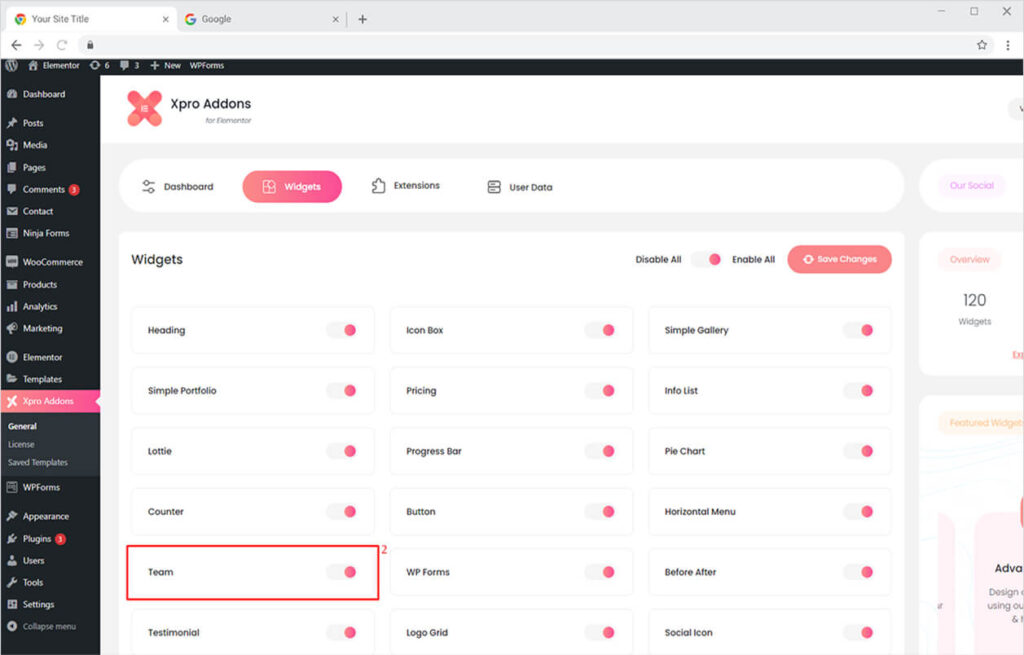
Task: Click the comments bubble icon in admin bar
Action: pos(124,65)
